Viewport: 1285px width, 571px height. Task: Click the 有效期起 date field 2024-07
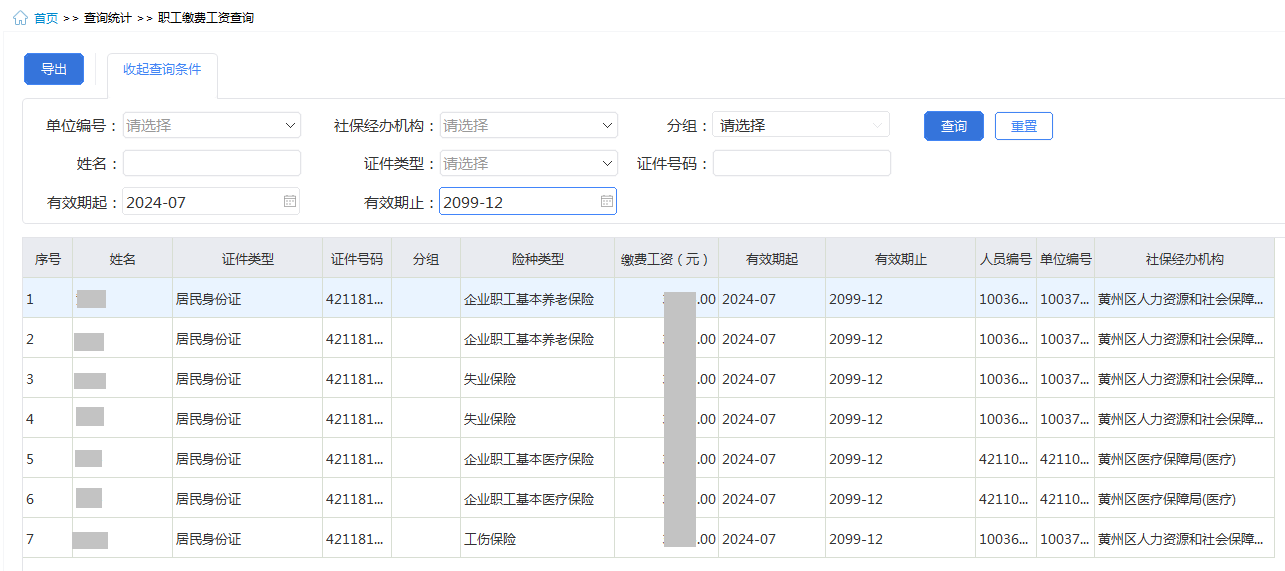tap(211, 201)
